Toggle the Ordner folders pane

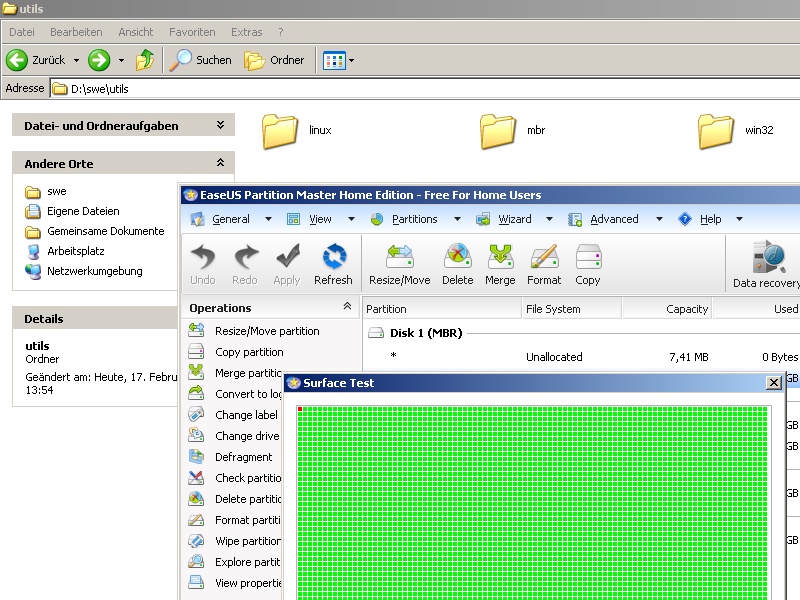[274, 60]
